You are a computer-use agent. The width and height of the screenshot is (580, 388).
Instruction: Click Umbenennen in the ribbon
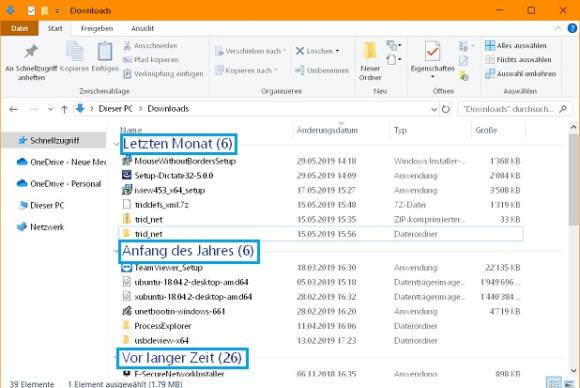[x=322, y=70]
